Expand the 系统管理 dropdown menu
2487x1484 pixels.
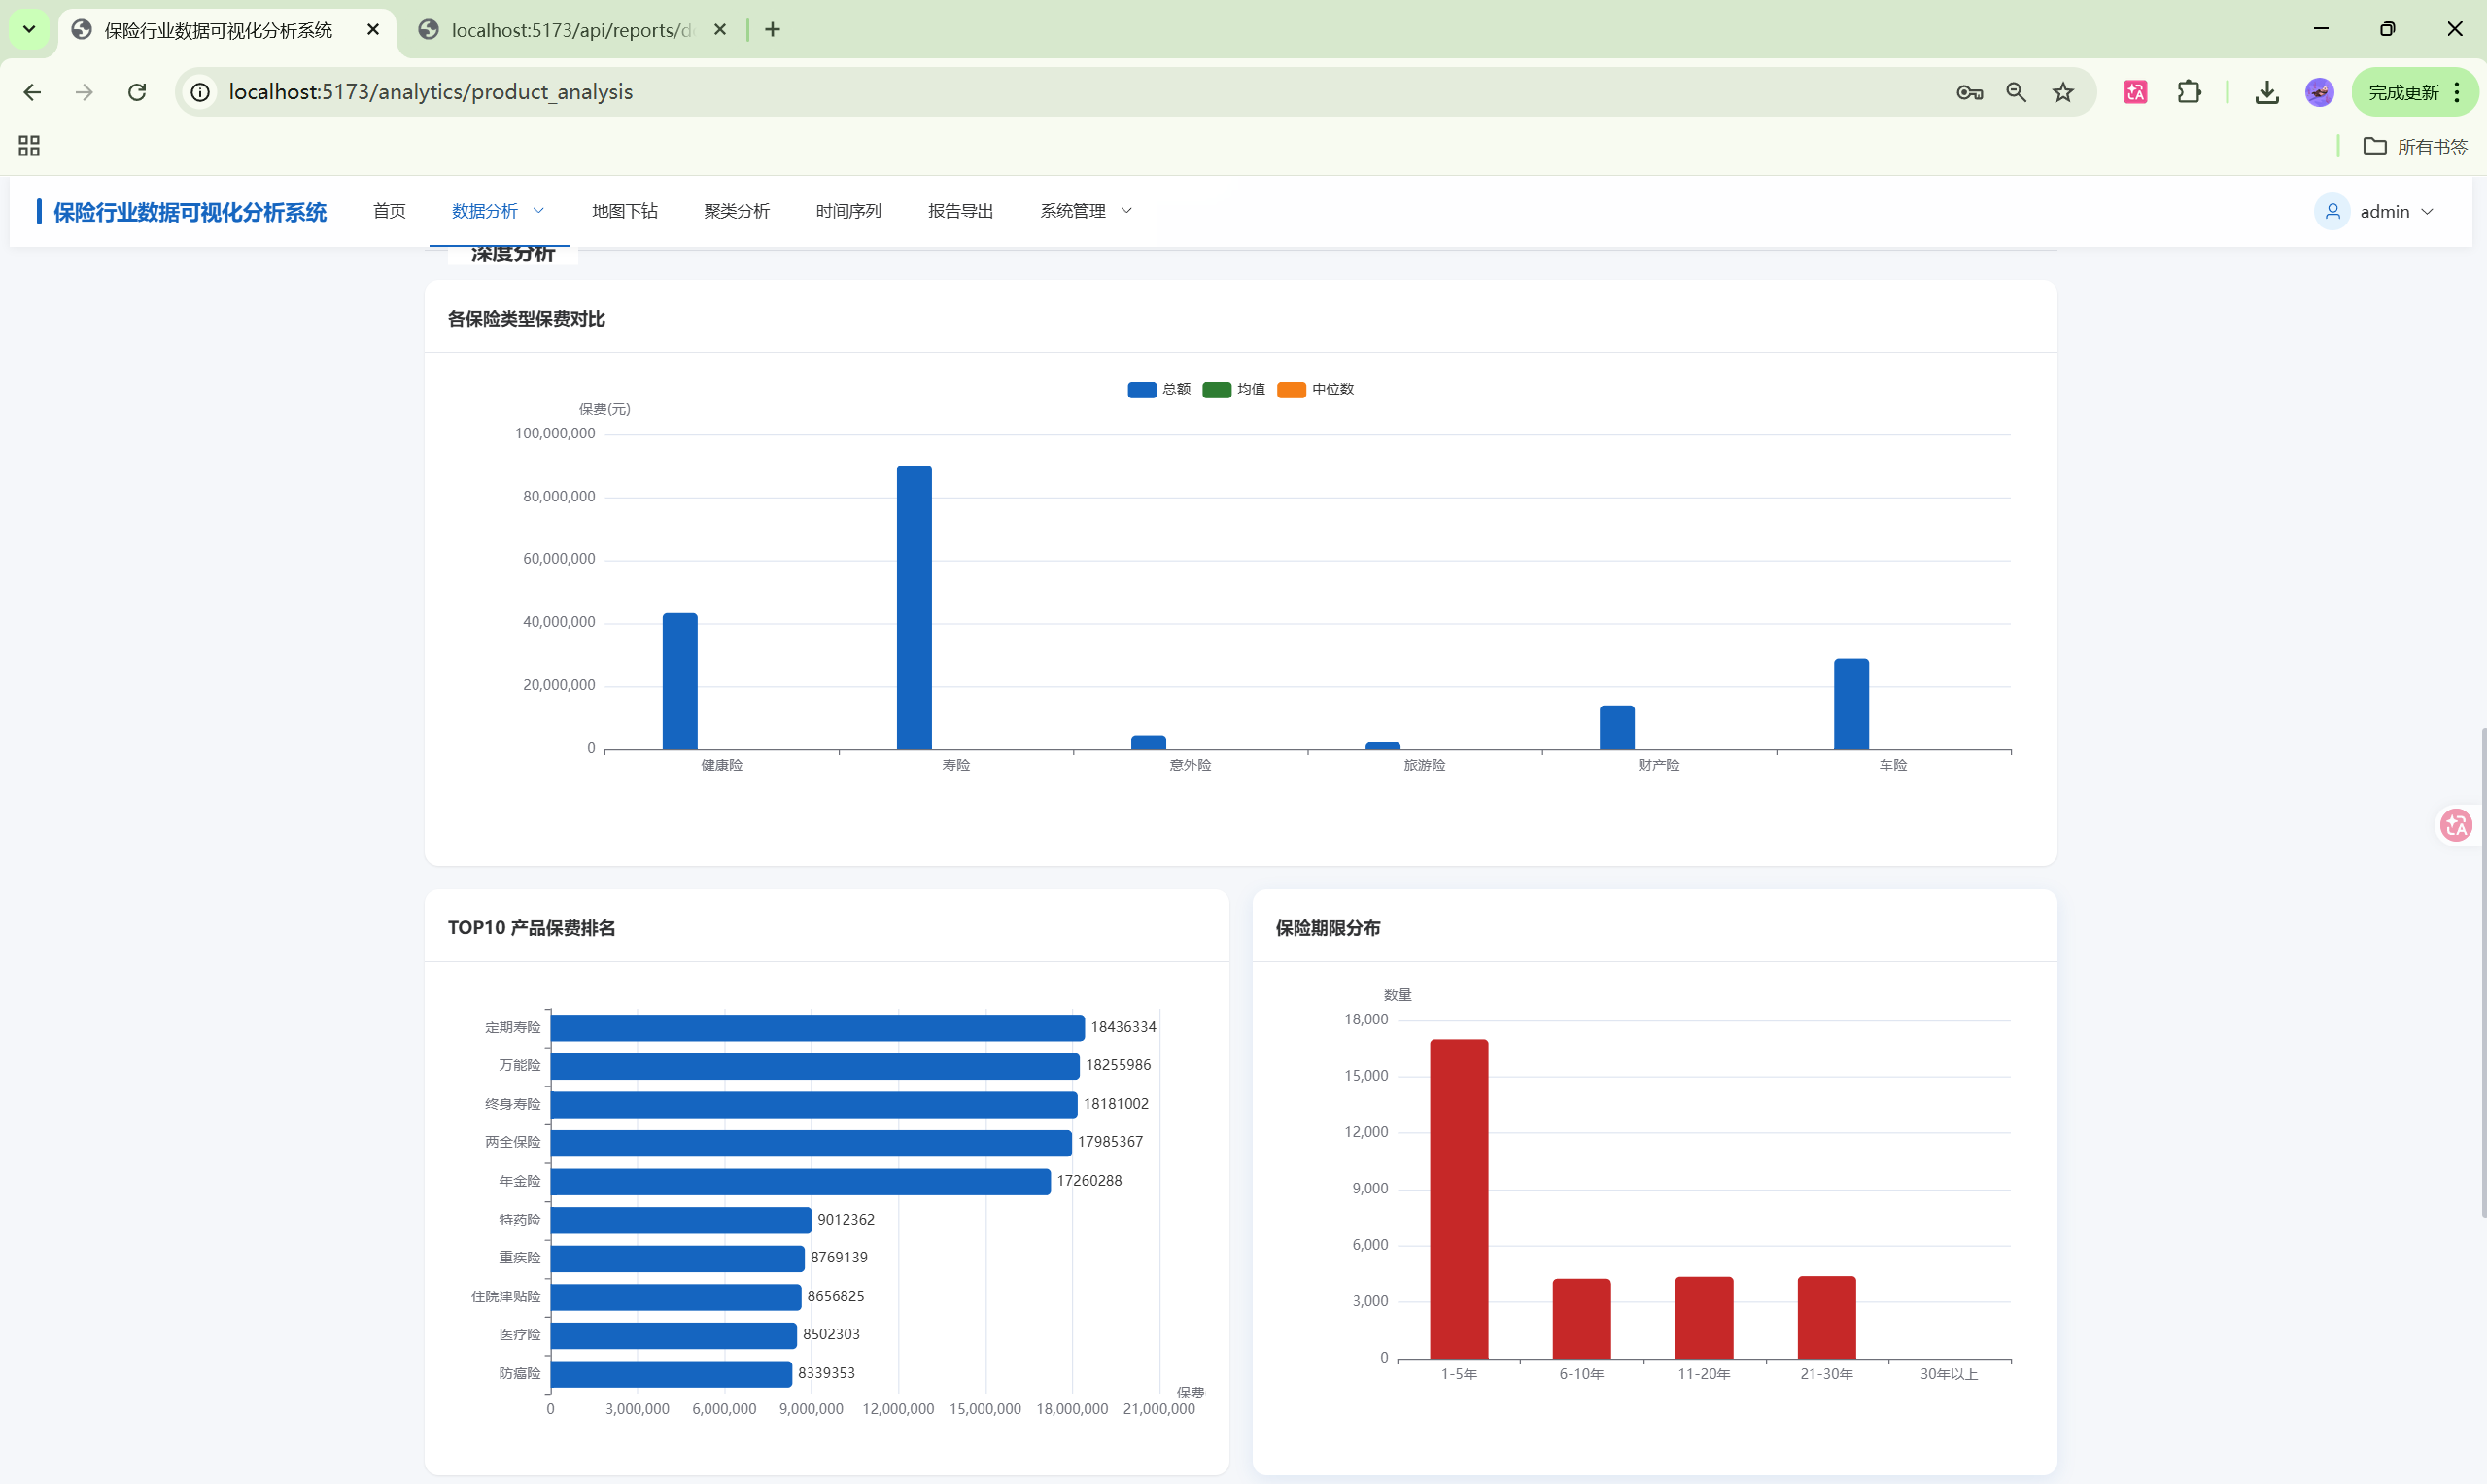tap(1085, 211)
